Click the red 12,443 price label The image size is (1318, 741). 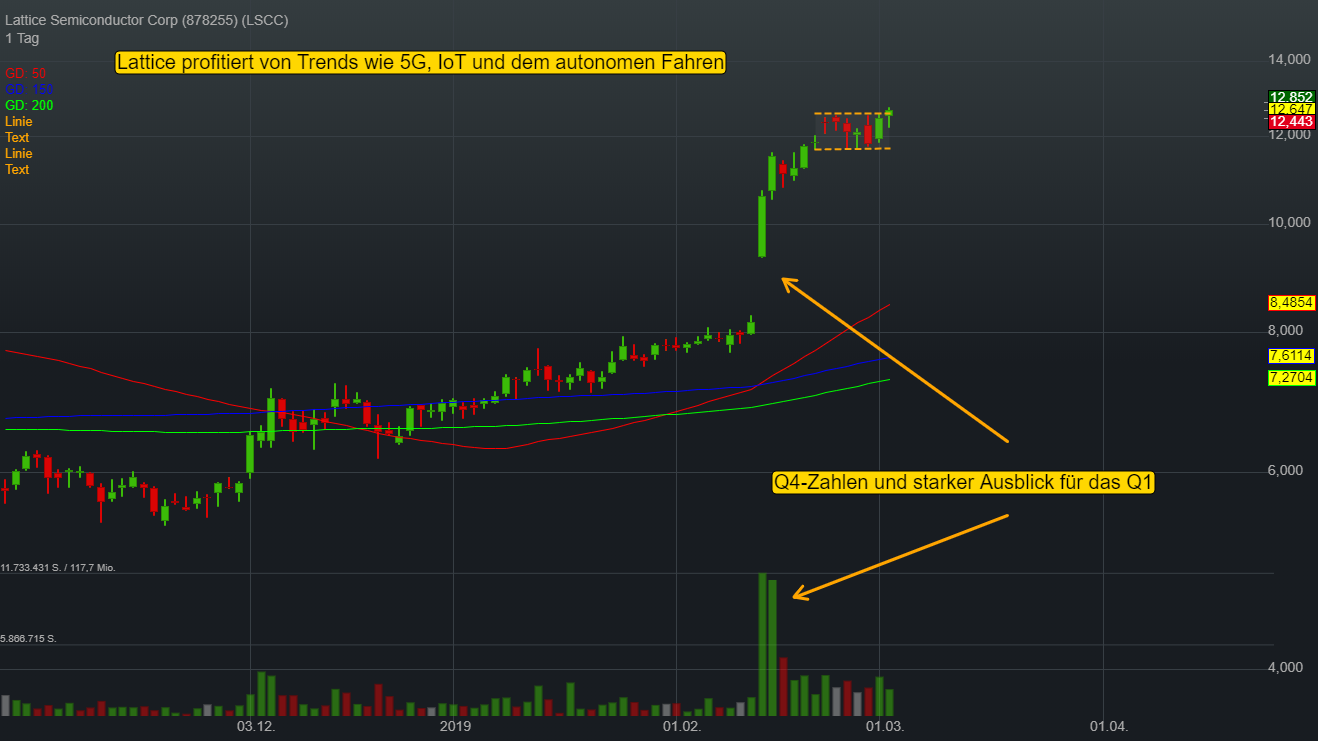(x=1290, y=121)
